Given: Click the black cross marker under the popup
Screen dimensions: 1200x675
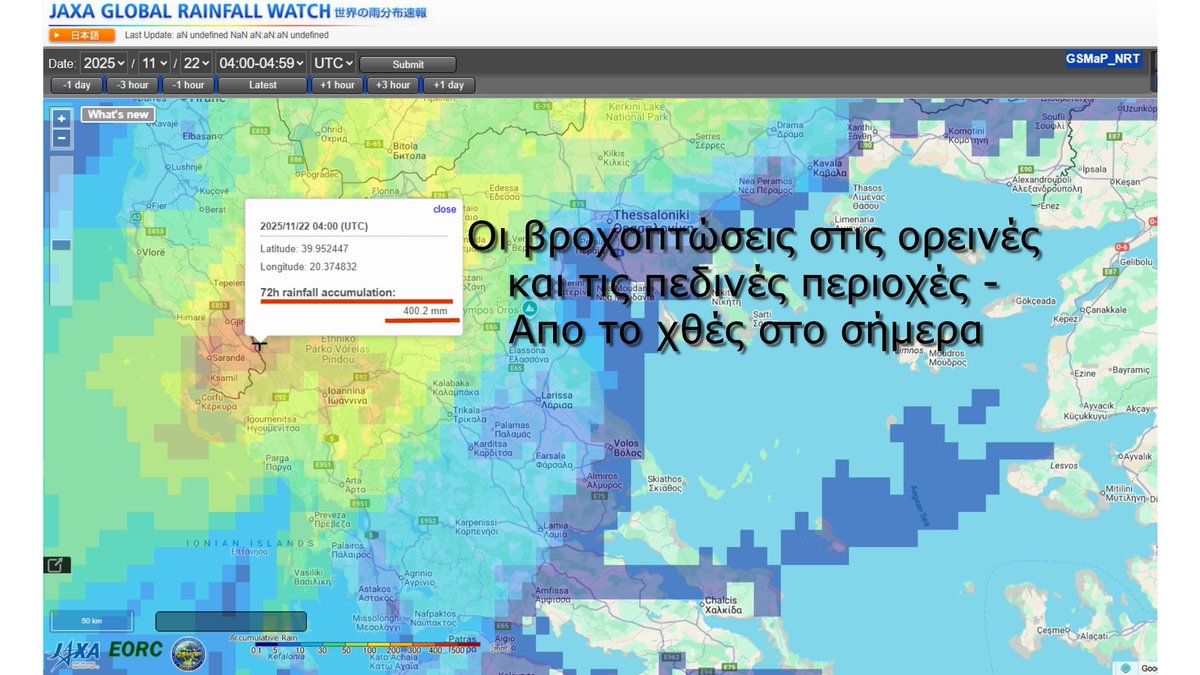Looking at the screenshot, I should (x=259, y=345).
